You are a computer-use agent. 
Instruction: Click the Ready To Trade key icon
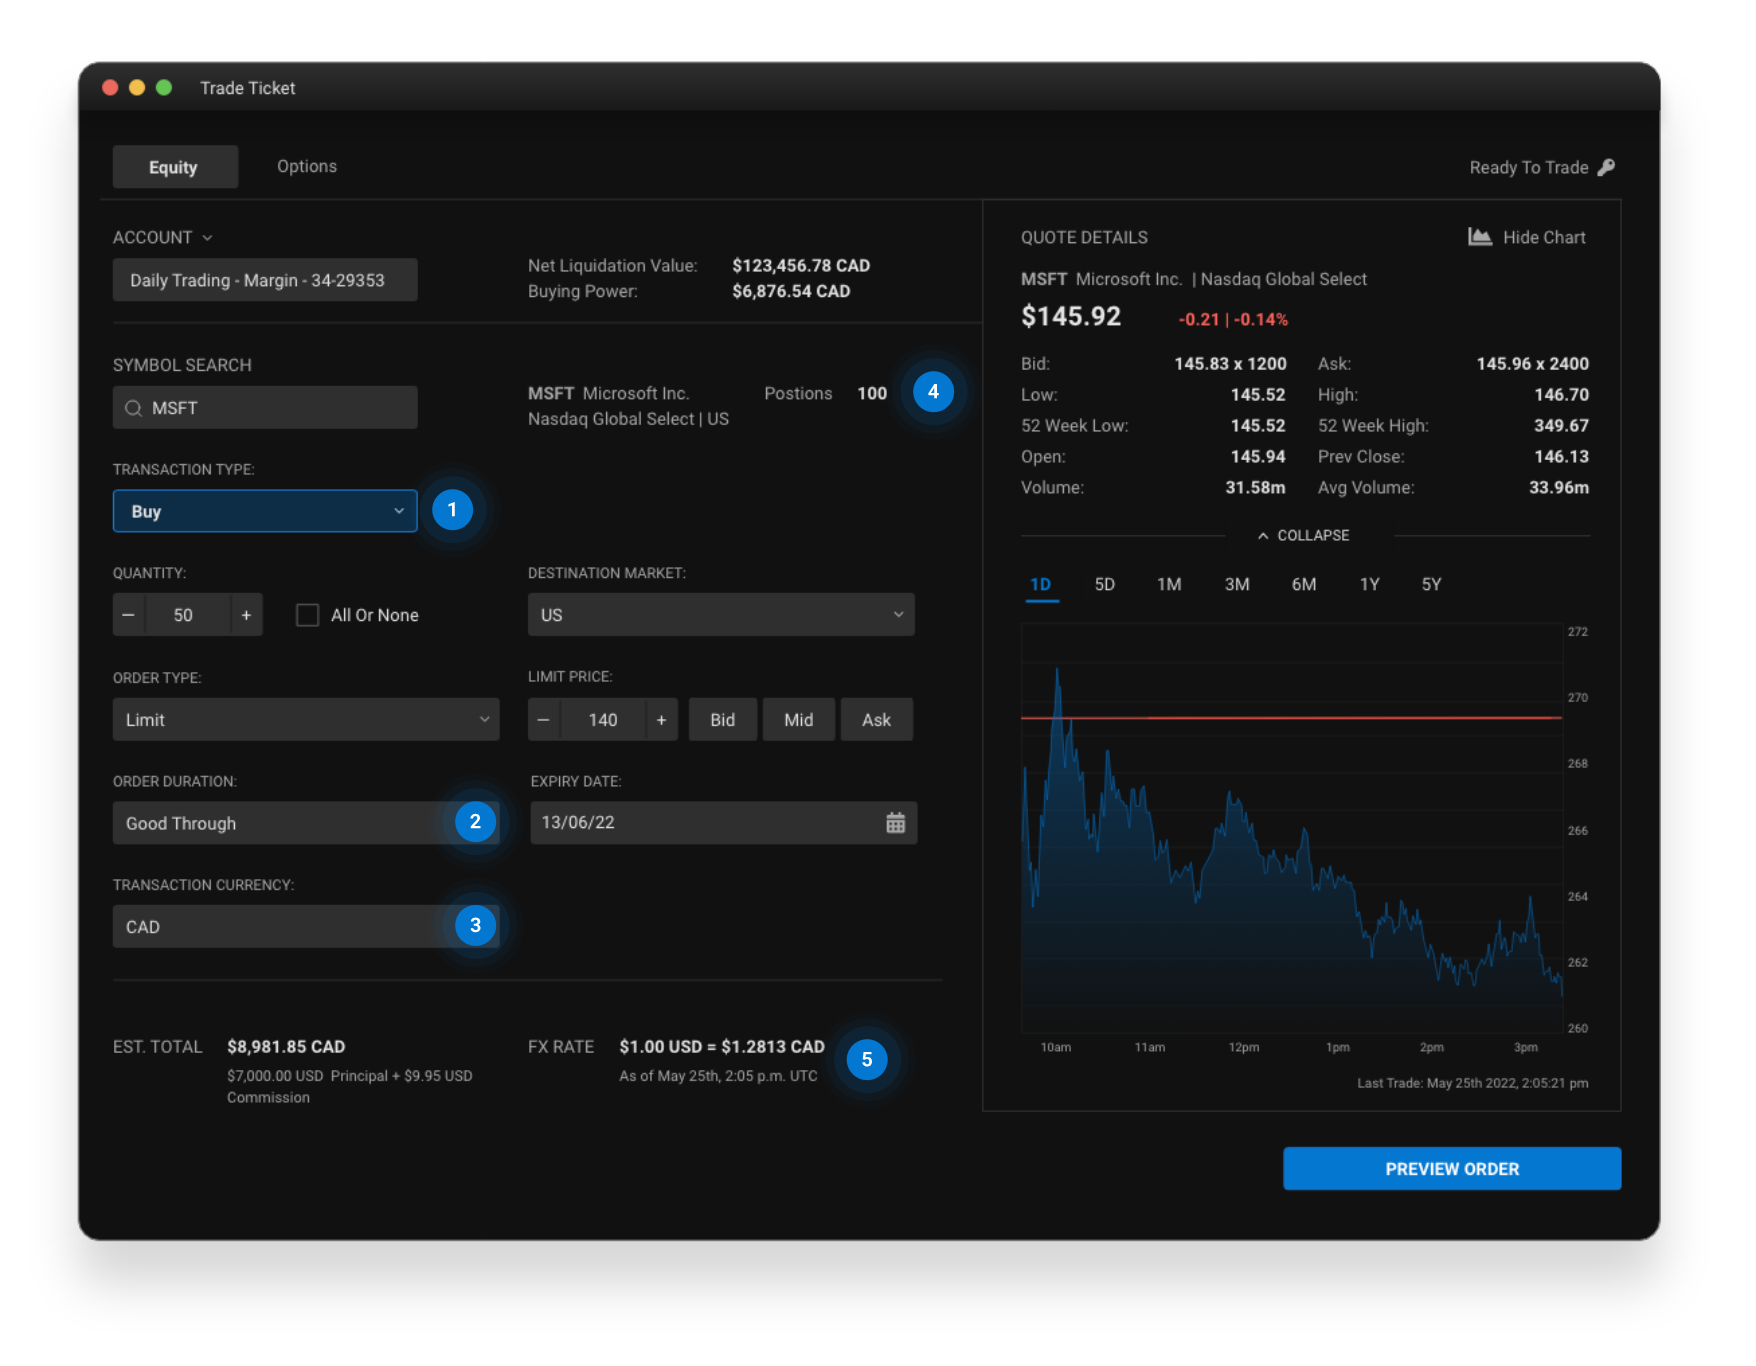tap(1606, 167)
